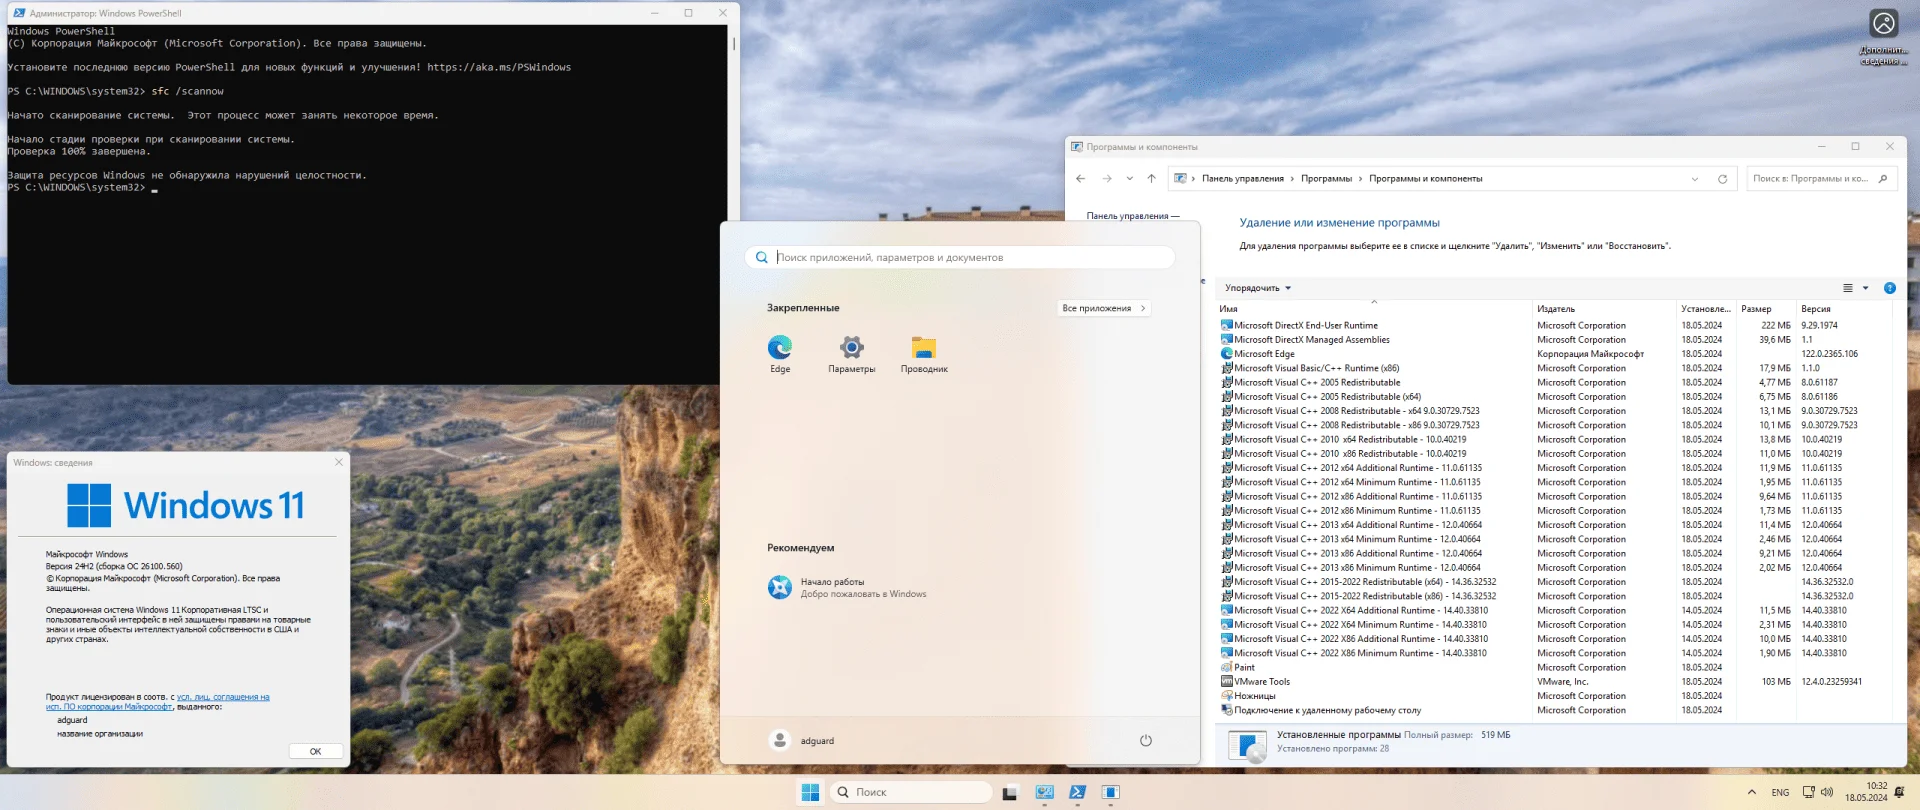Click the taskbar Поиск search box
This screenshot has height=810, width=1920.
pos(911,792)
